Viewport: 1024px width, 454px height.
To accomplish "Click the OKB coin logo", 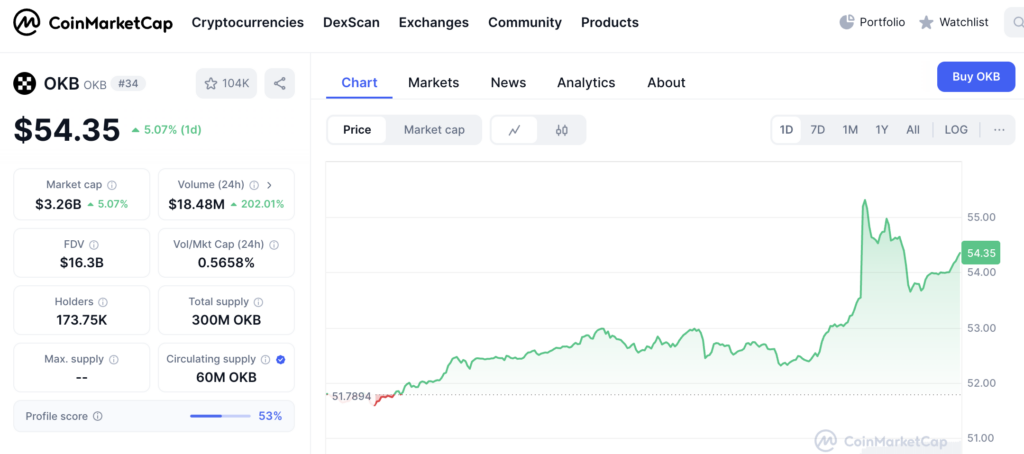I will [25, 84].
